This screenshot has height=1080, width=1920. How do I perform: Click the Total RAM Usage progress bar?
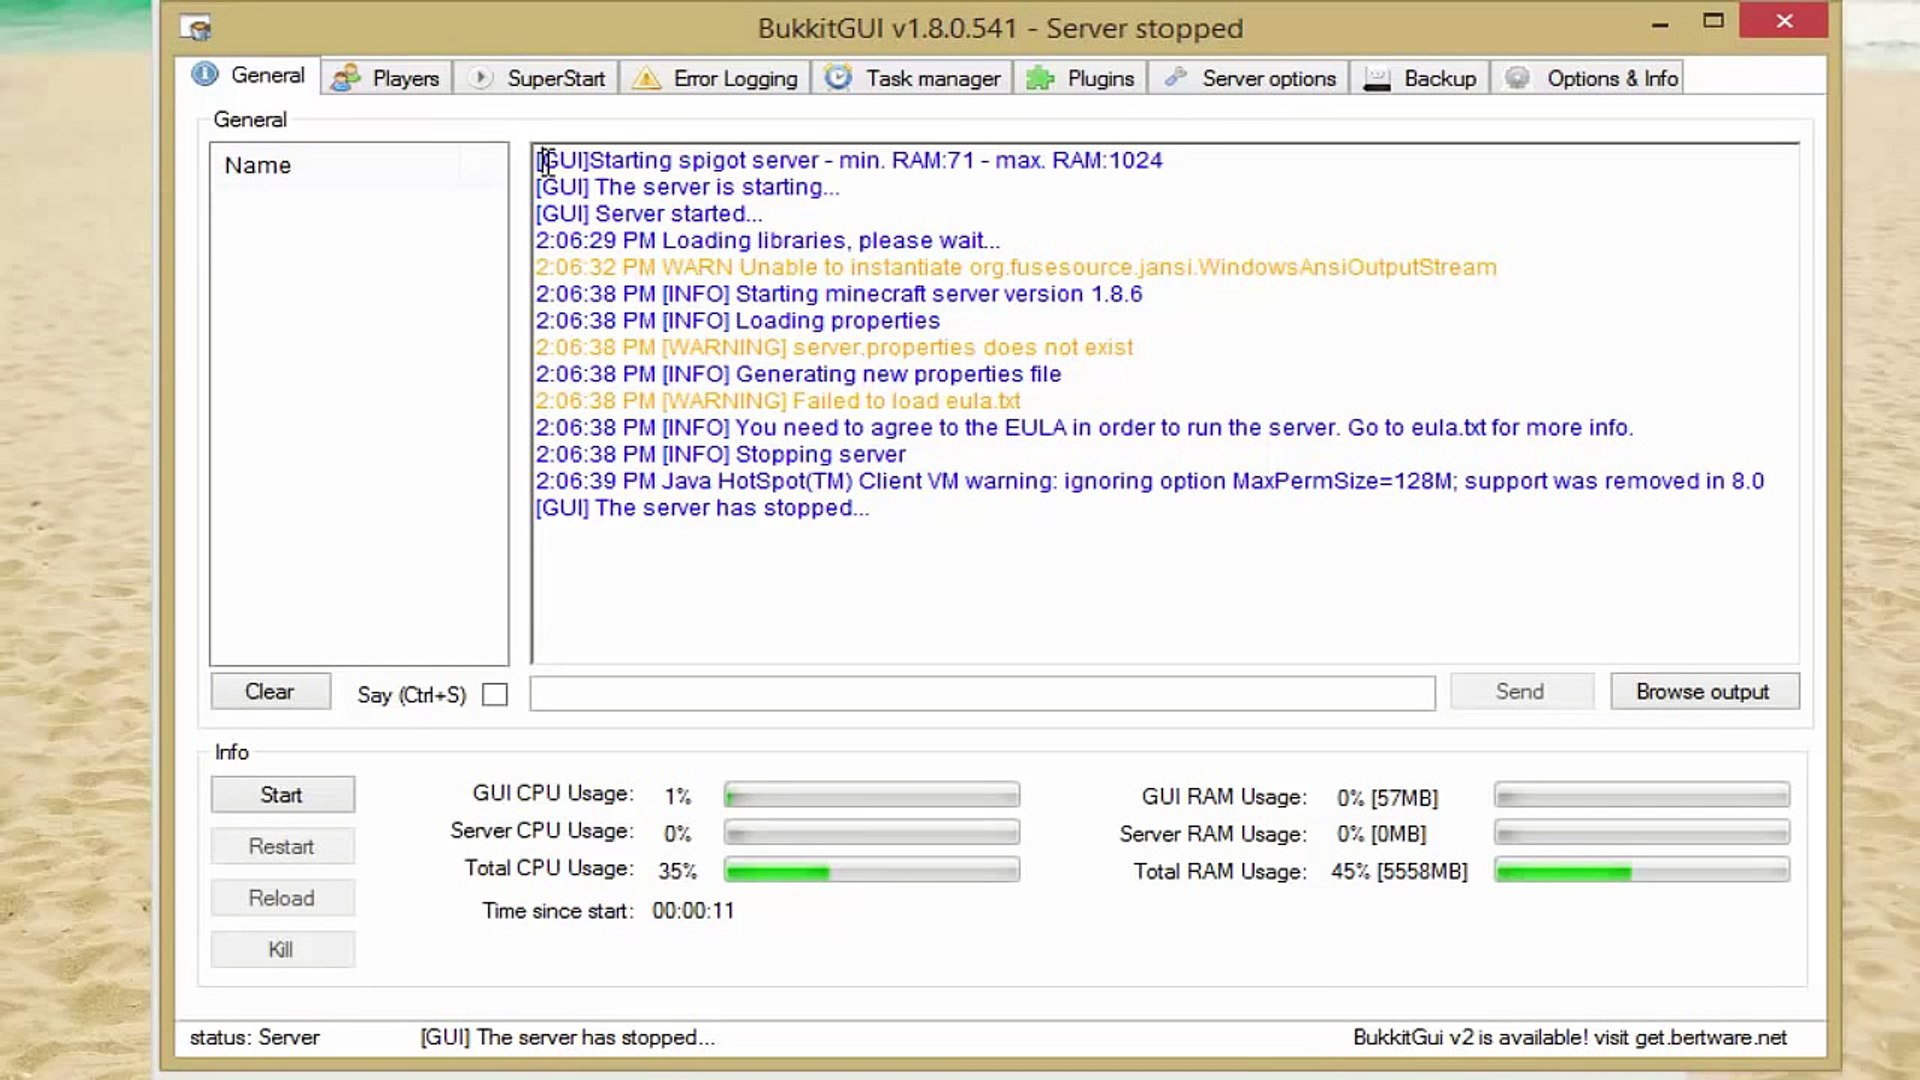(x=1641, y=871)
